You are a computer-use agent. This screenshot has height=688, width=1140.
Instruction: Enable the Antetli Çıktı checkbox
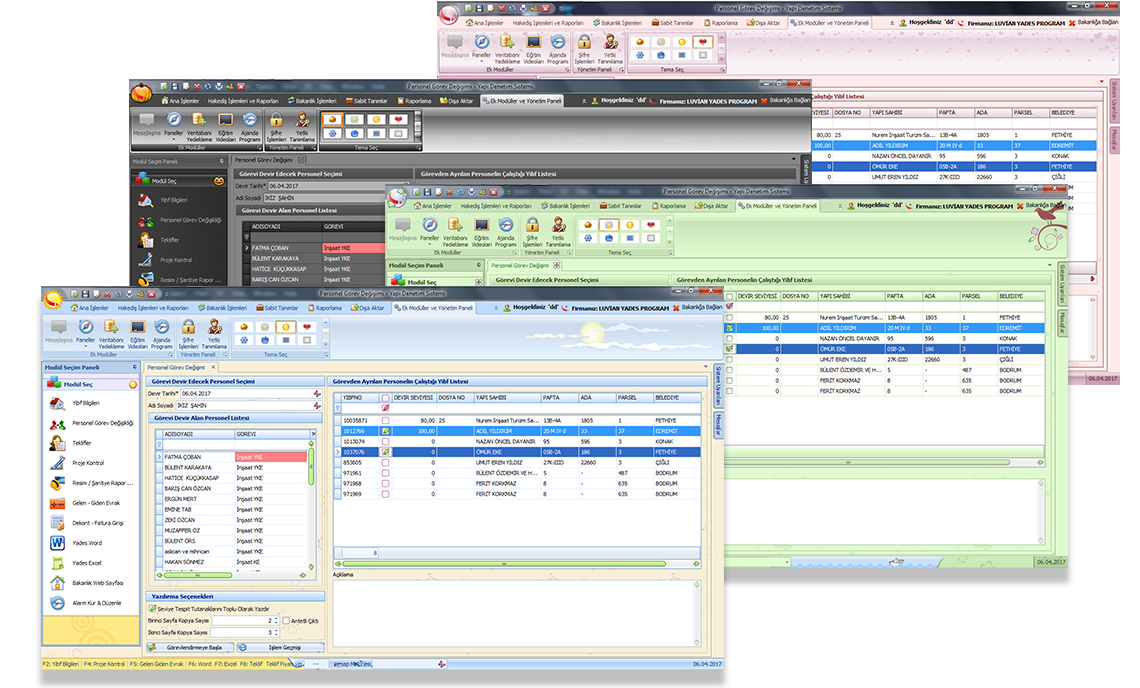[285, 621]
